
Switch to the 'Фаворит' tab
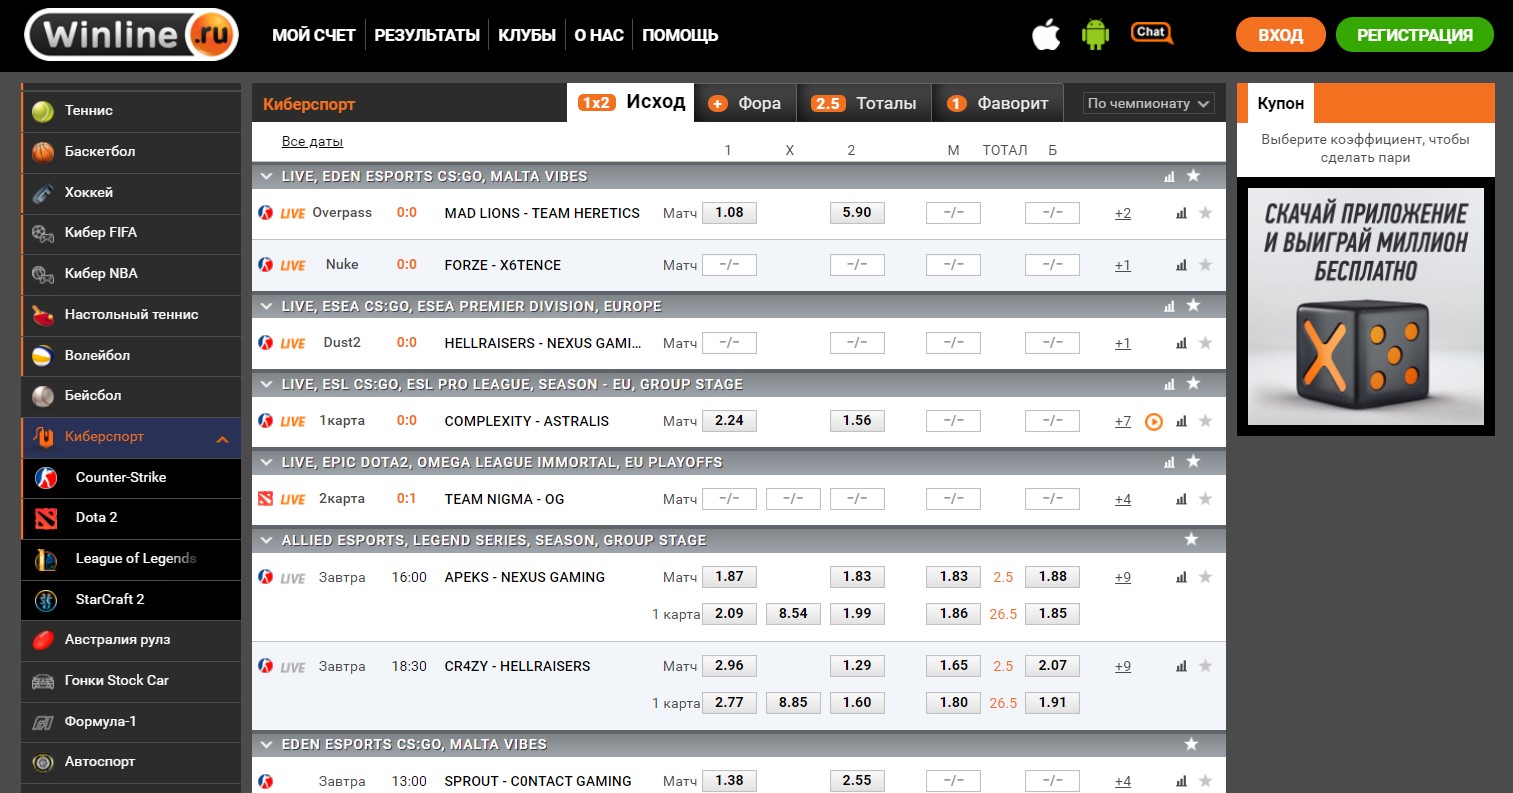coord(997,103)
